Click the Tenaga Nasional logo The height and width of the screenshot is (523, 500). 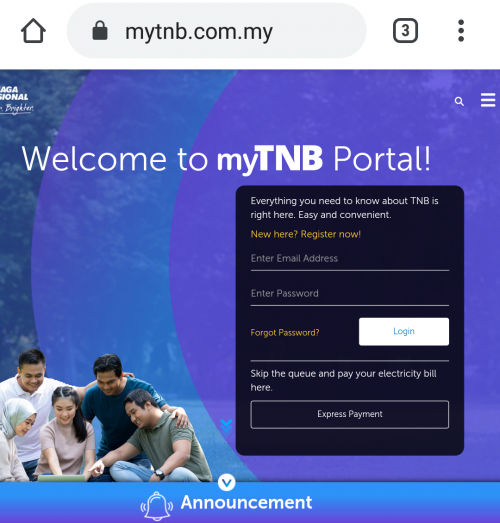pyautogui.click(x=17, y=100)
